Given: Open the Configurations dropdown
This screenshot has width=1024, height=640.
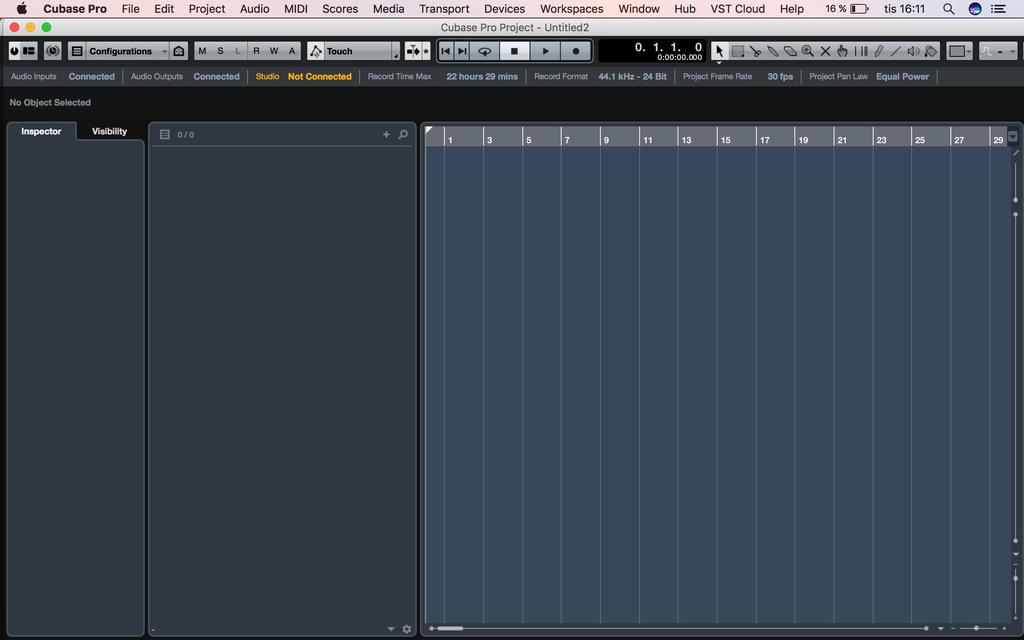Looking at the screenshot, I should [x=127, y=51].
